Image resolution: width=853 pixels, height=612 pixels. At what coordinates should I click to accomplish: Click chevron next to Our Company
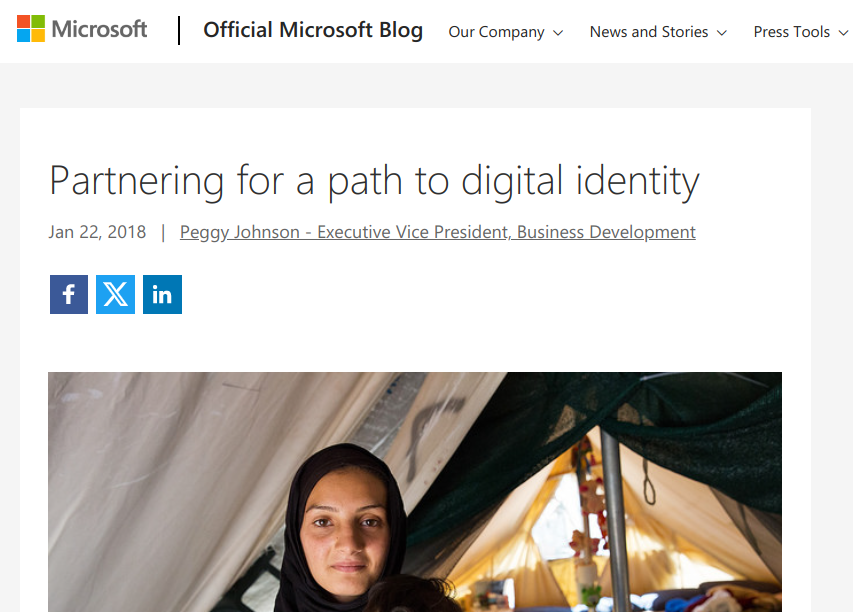point(558,33)
